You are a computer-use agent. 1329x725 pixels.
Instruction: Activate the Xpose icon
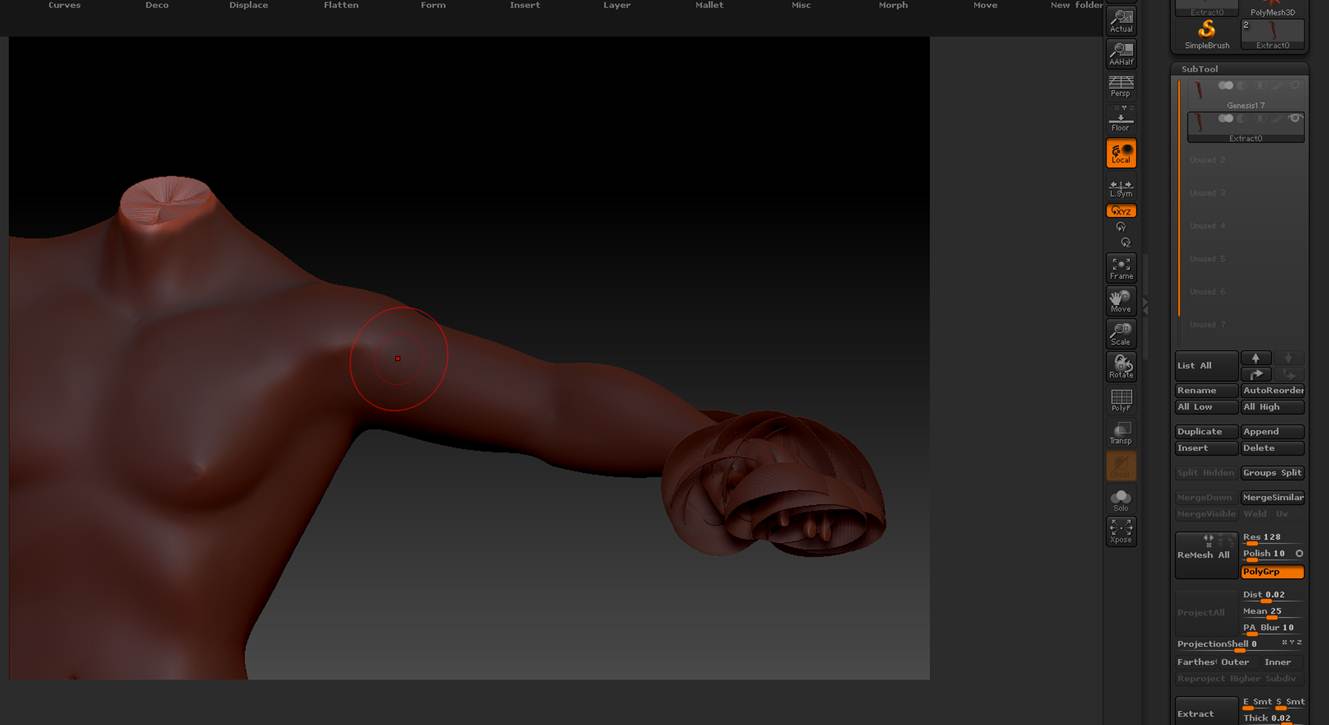[x=1121, y=530]
